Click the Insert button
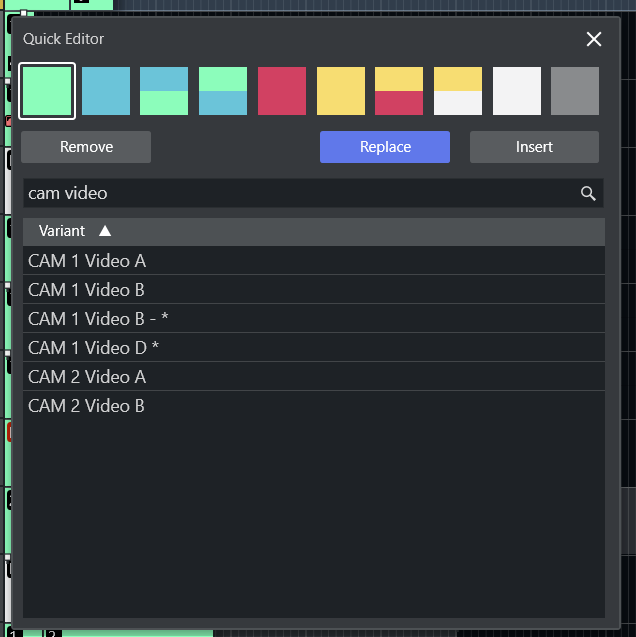Viewport: 636px width, 637px height. pyautogui.click(x=534, y=147)
